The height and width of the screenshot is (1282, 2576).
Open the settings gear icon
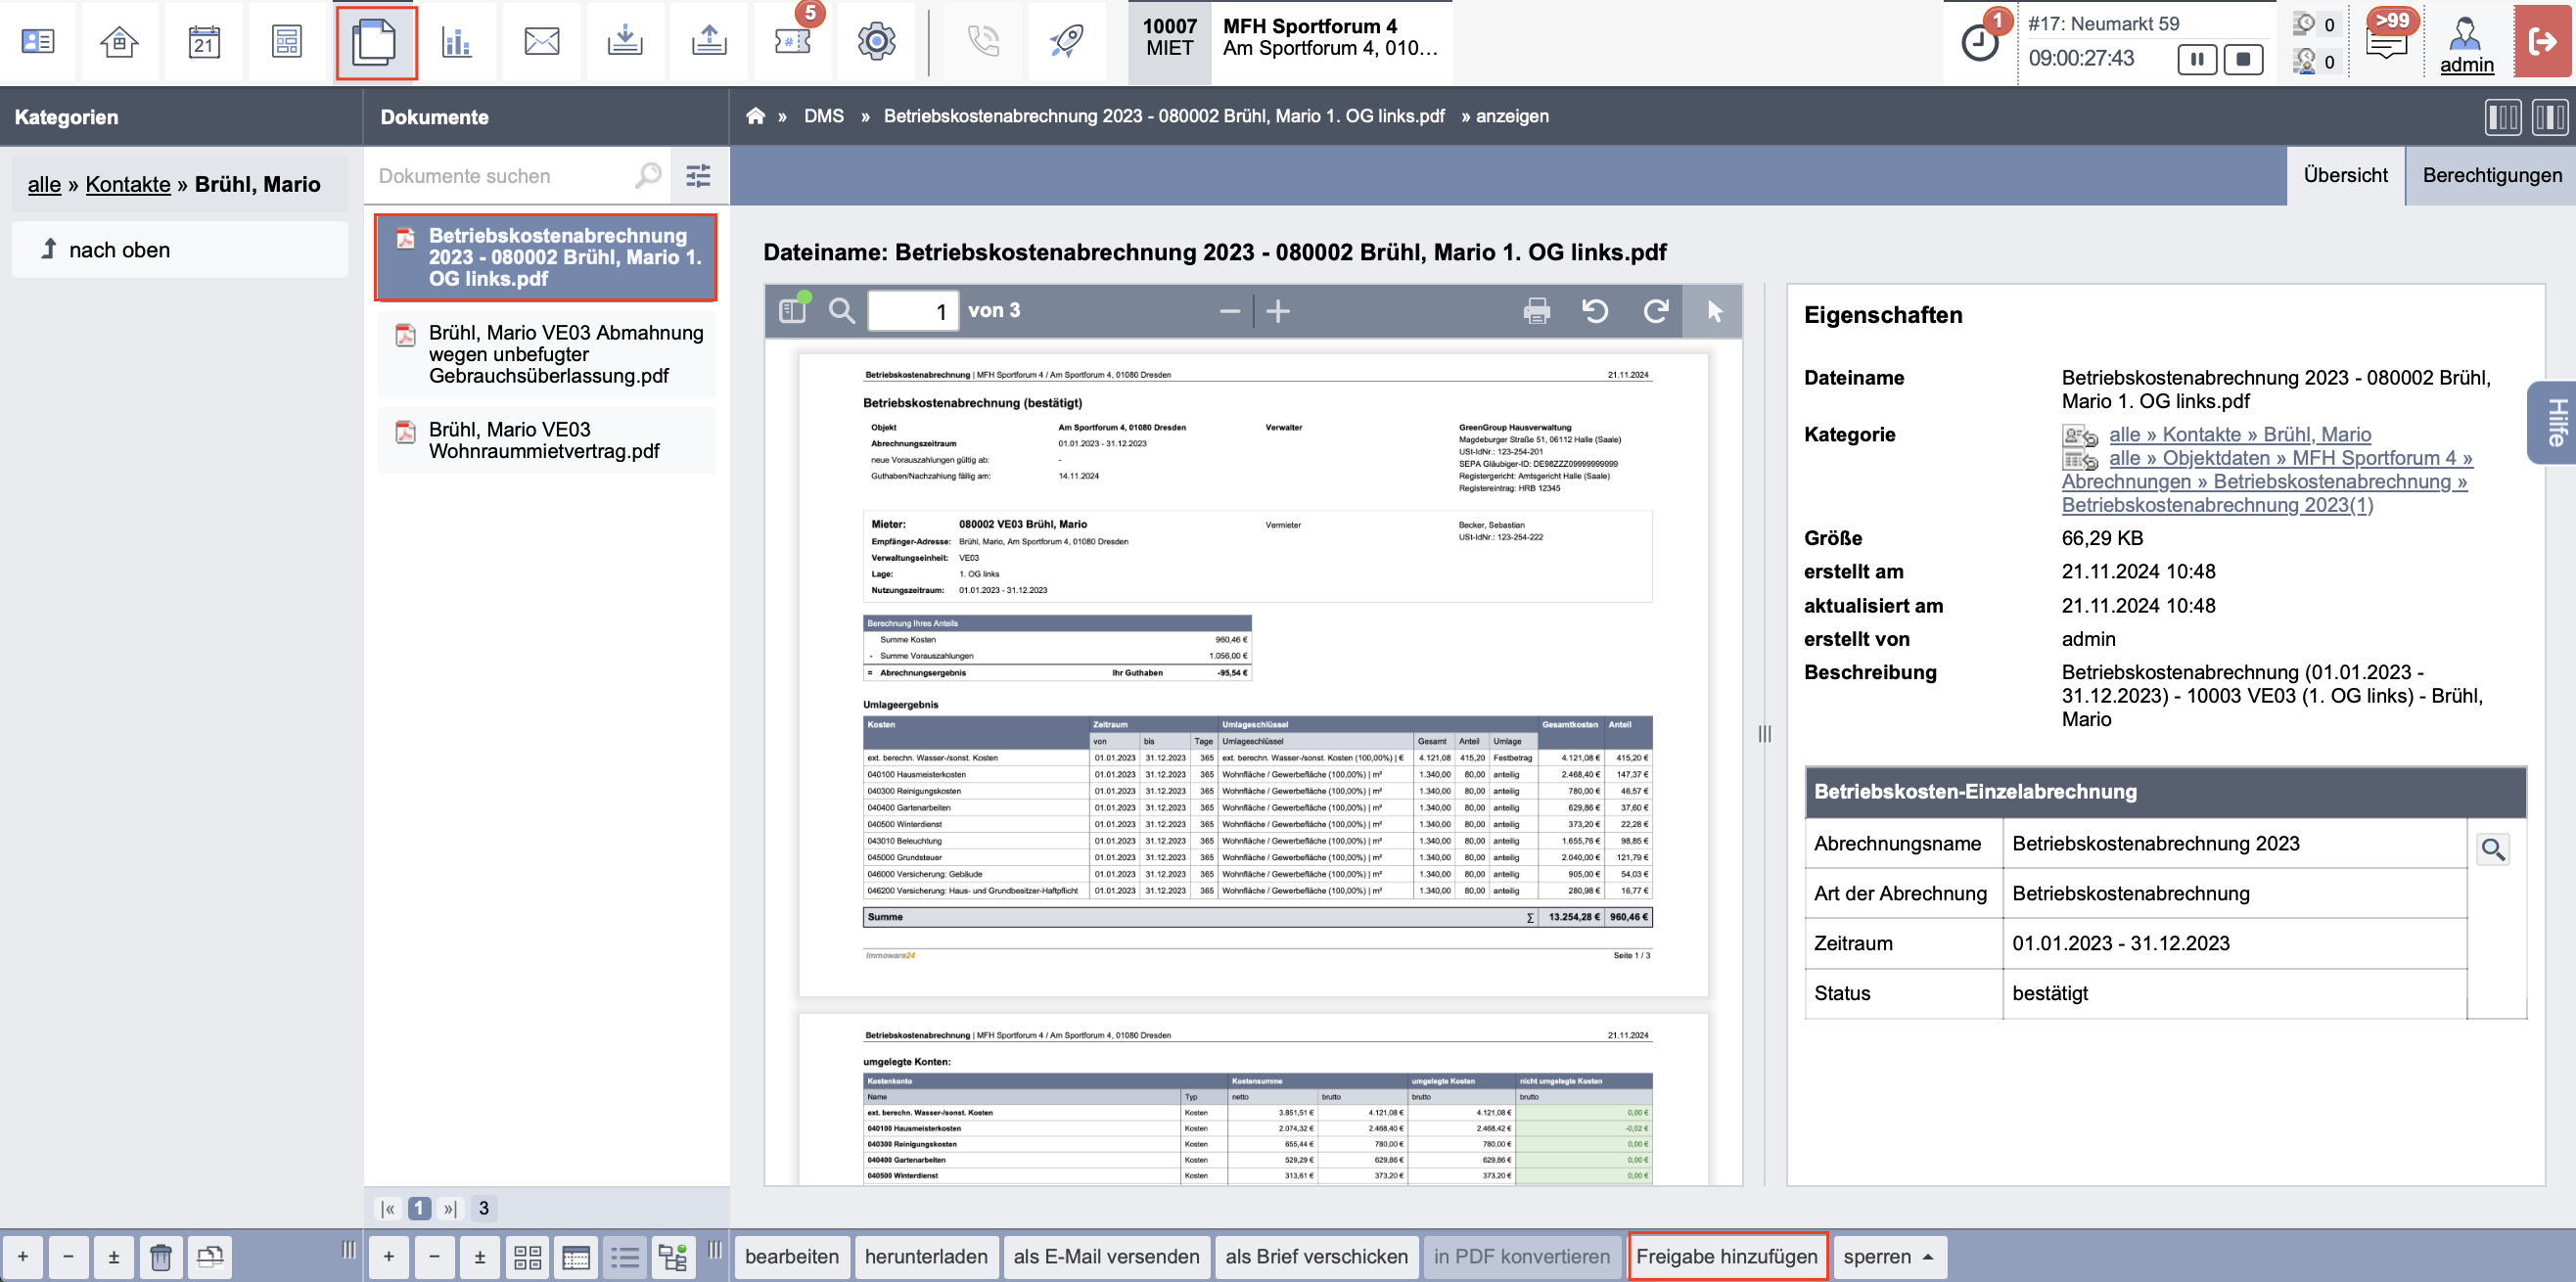click(x=876, y=41)
